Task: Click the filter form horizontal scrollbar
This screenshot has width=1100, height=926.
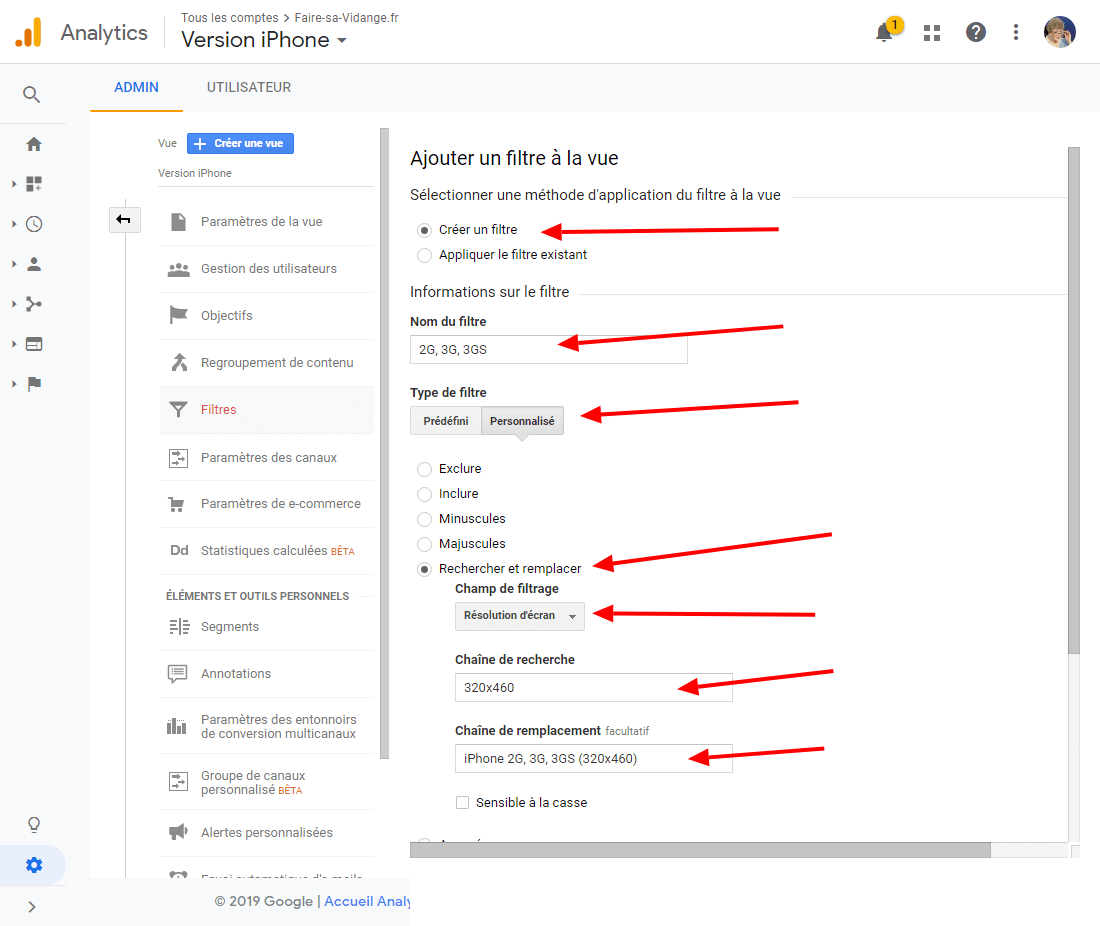Action: pos(700,850)
